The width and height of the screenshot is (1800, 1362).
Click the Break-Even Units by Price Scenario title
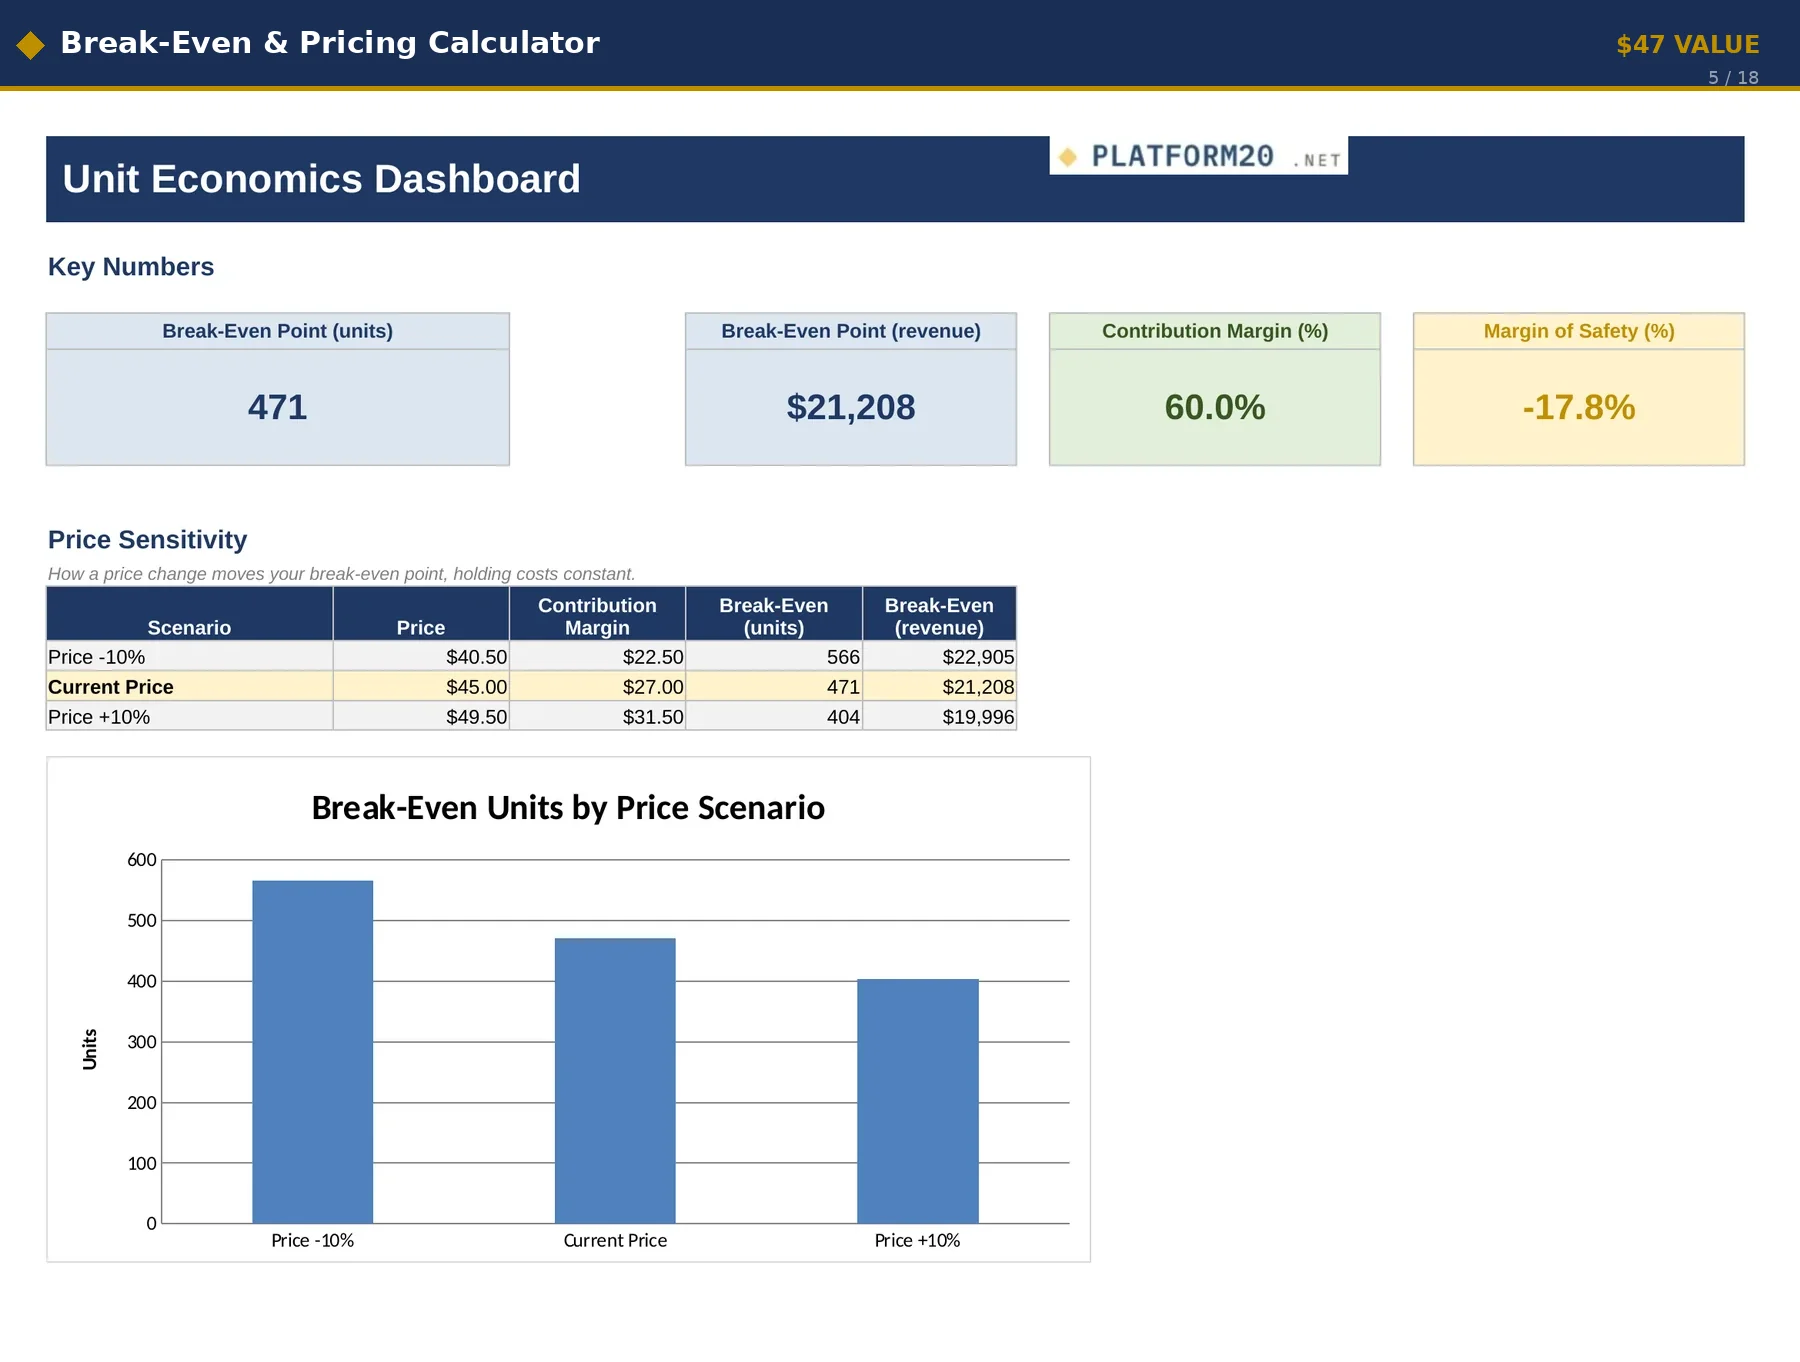point(568,808)
